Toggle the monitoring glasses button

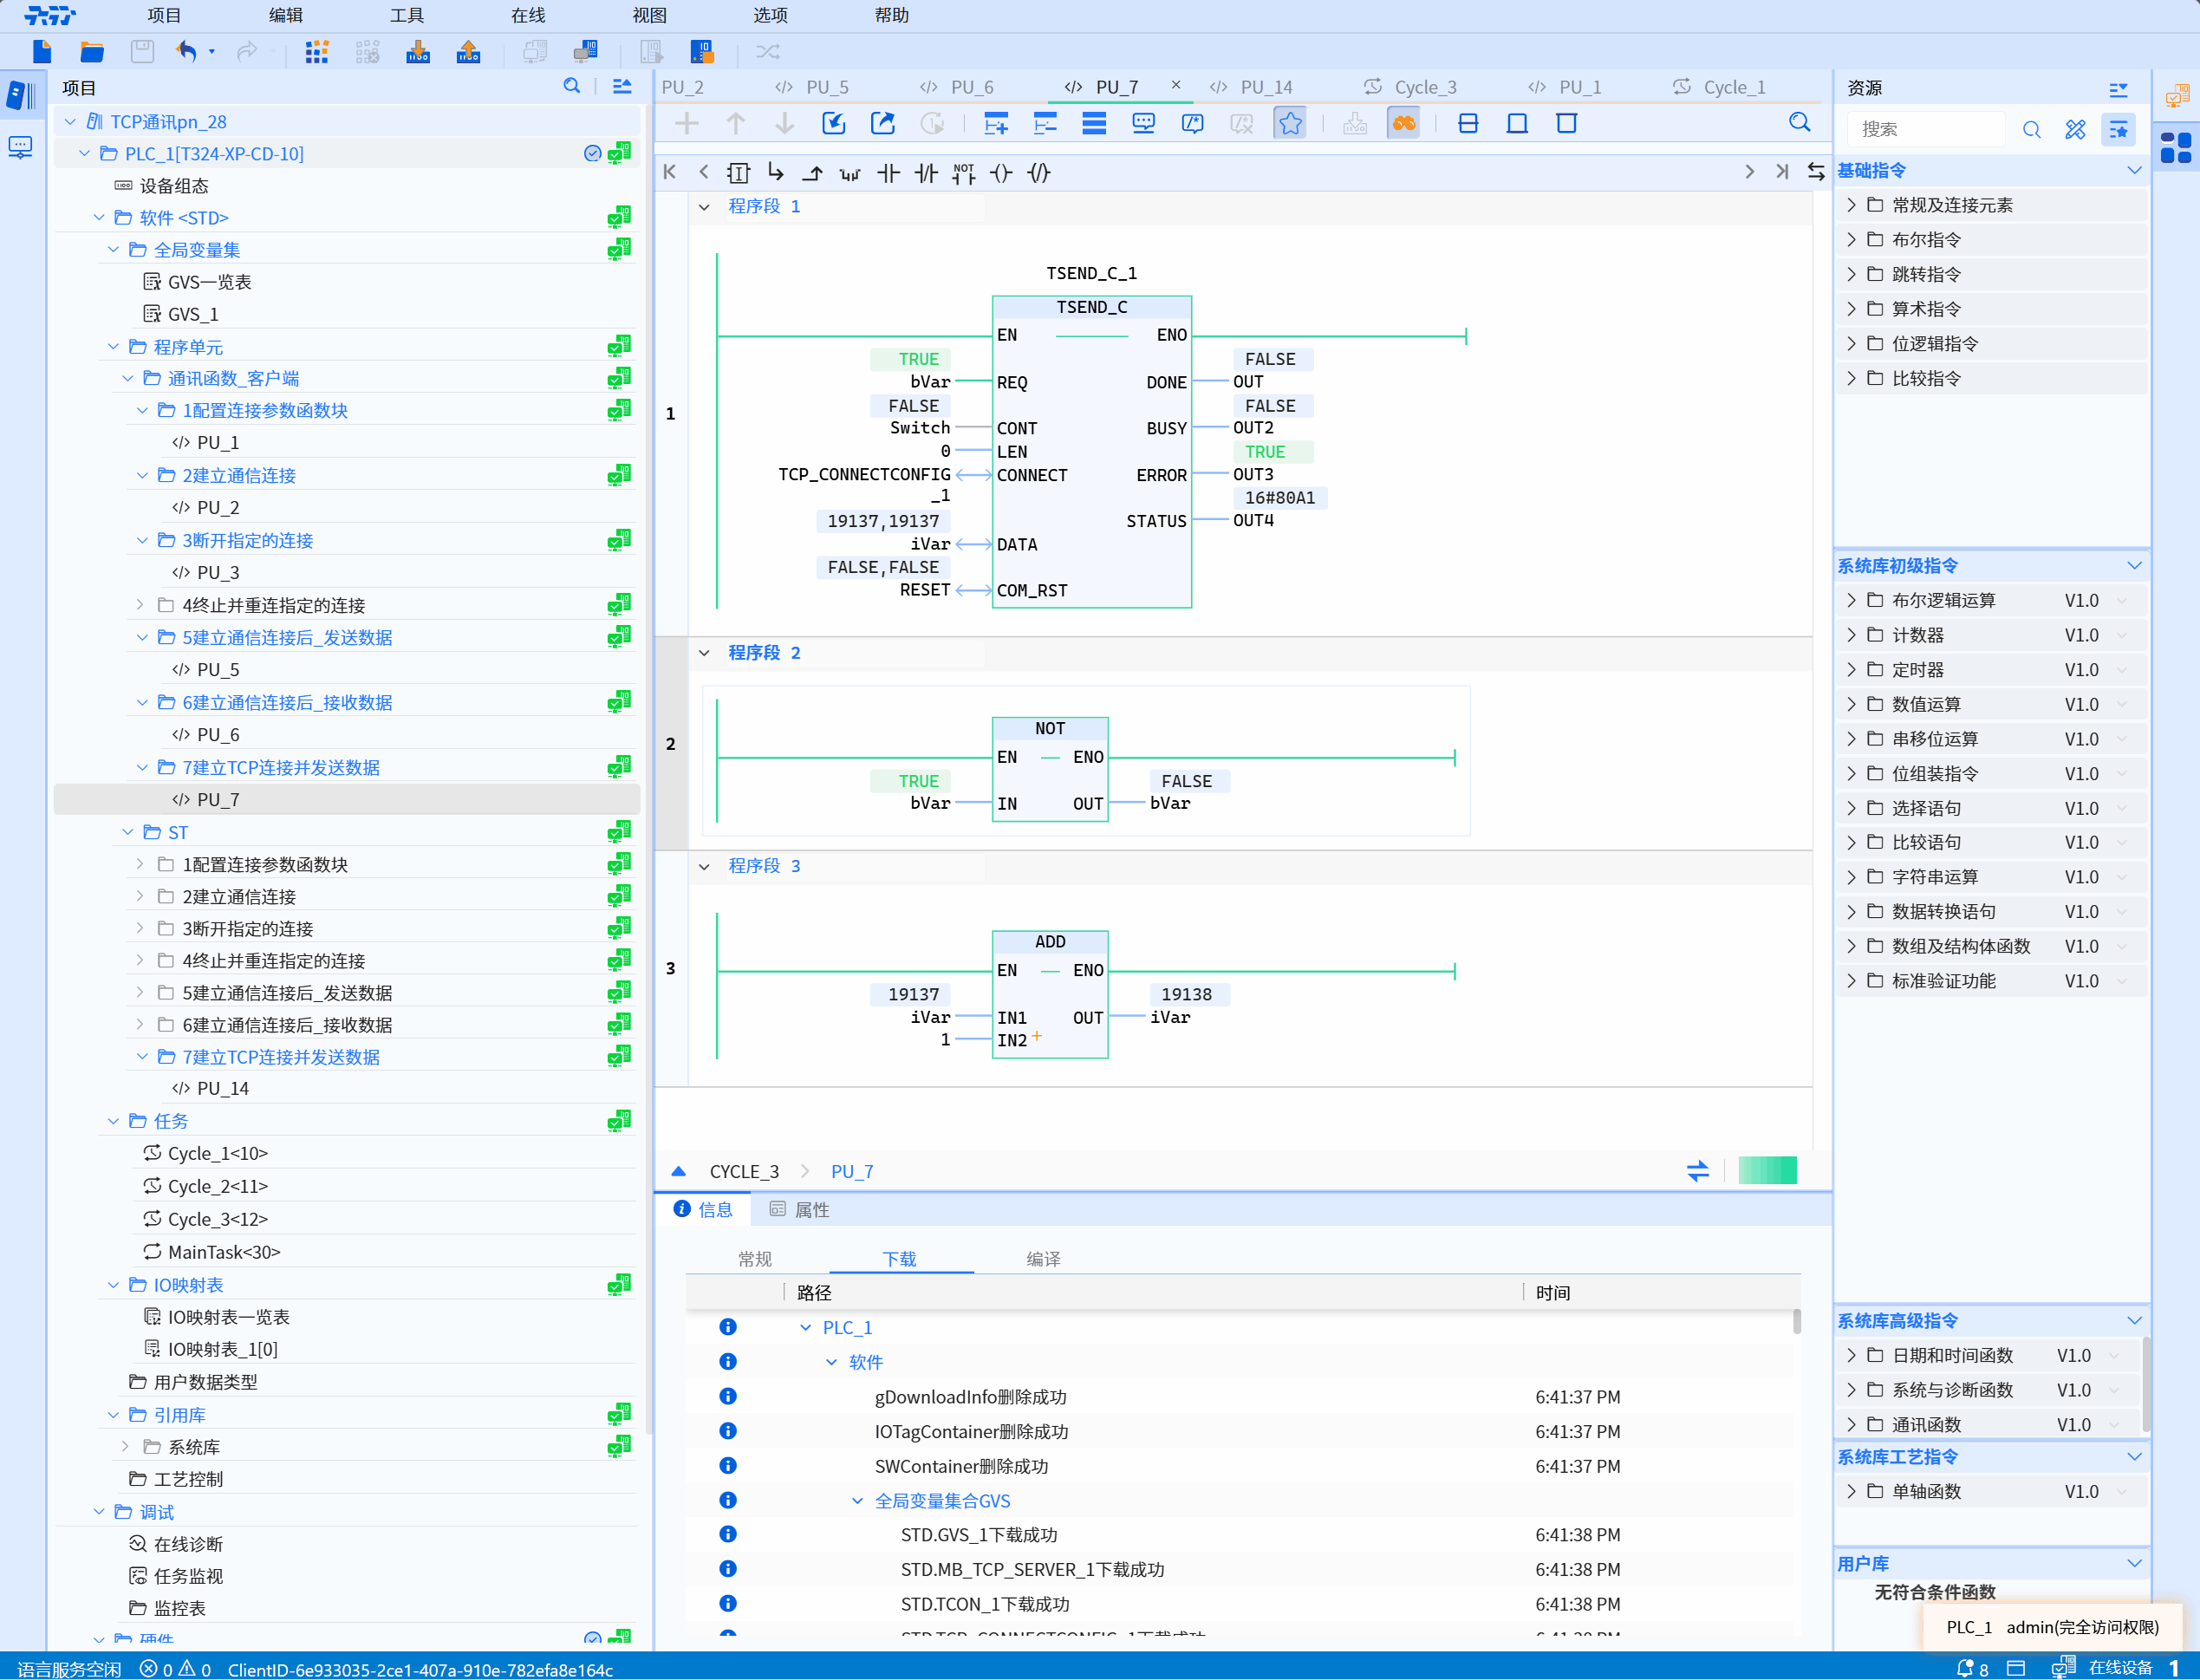pos(1404,123)
